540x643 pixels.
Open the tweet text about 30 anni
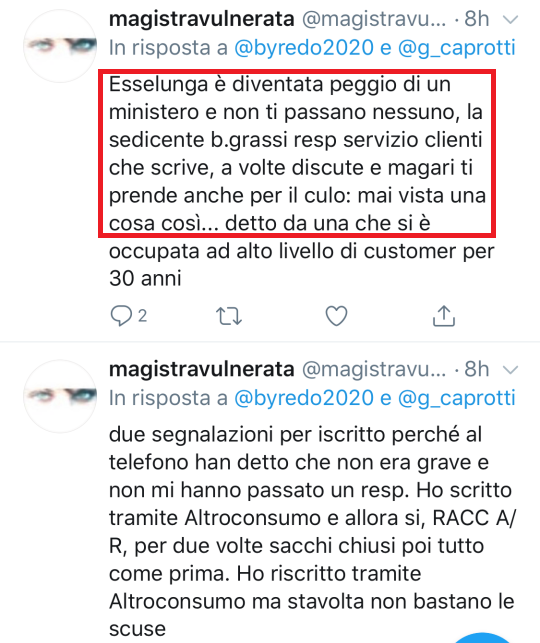coord(301,182)
